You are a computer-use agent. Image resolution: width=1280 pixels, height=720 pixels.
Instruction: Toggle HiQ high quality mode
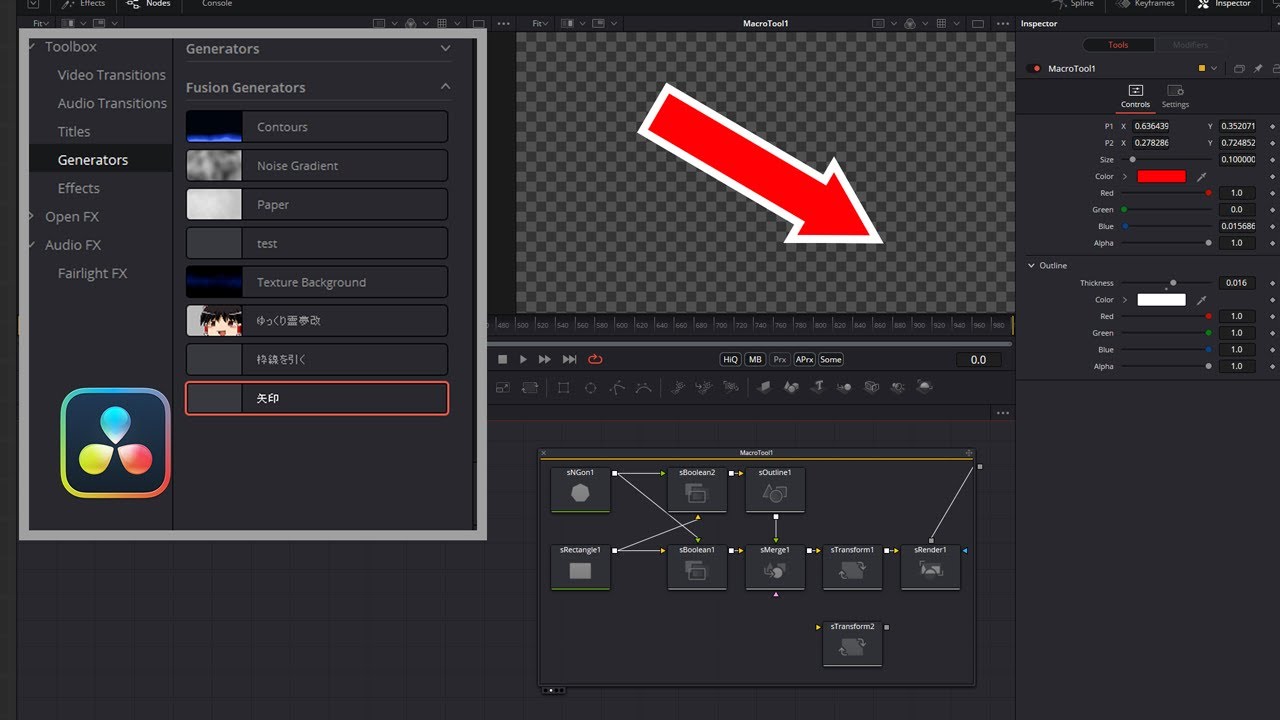pos(730,359)
